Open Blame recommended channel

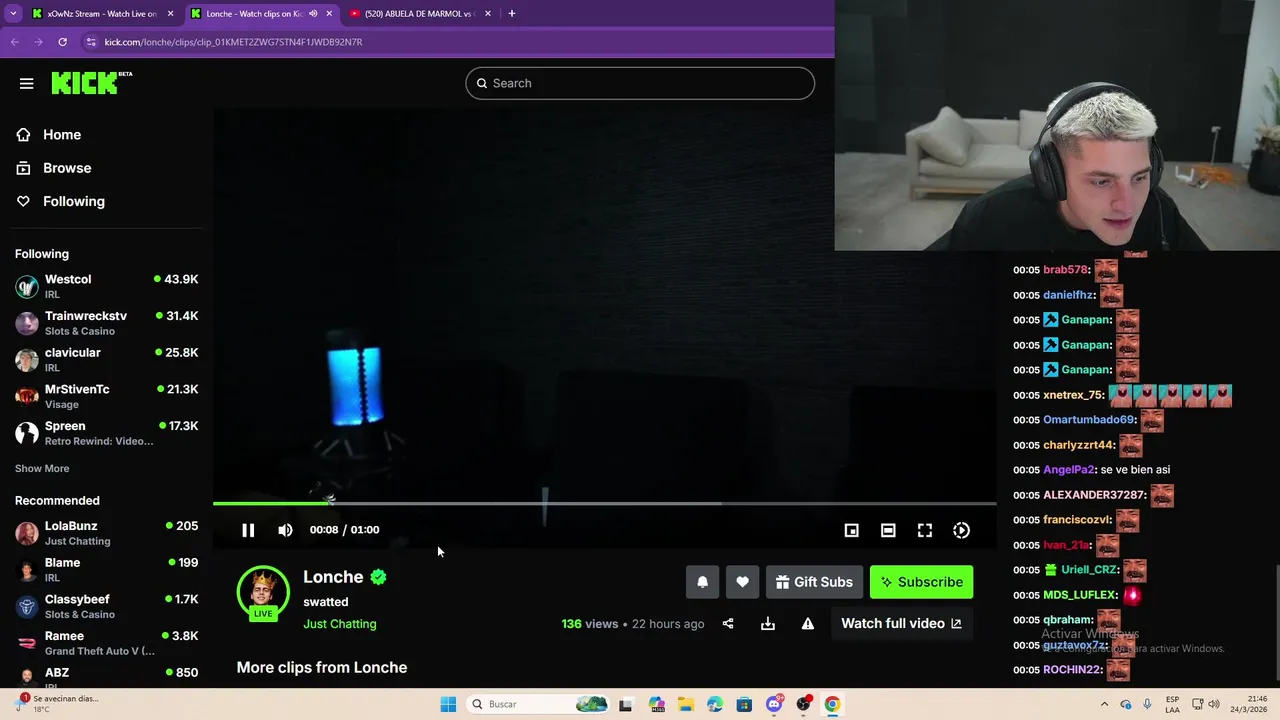(106, 569)
